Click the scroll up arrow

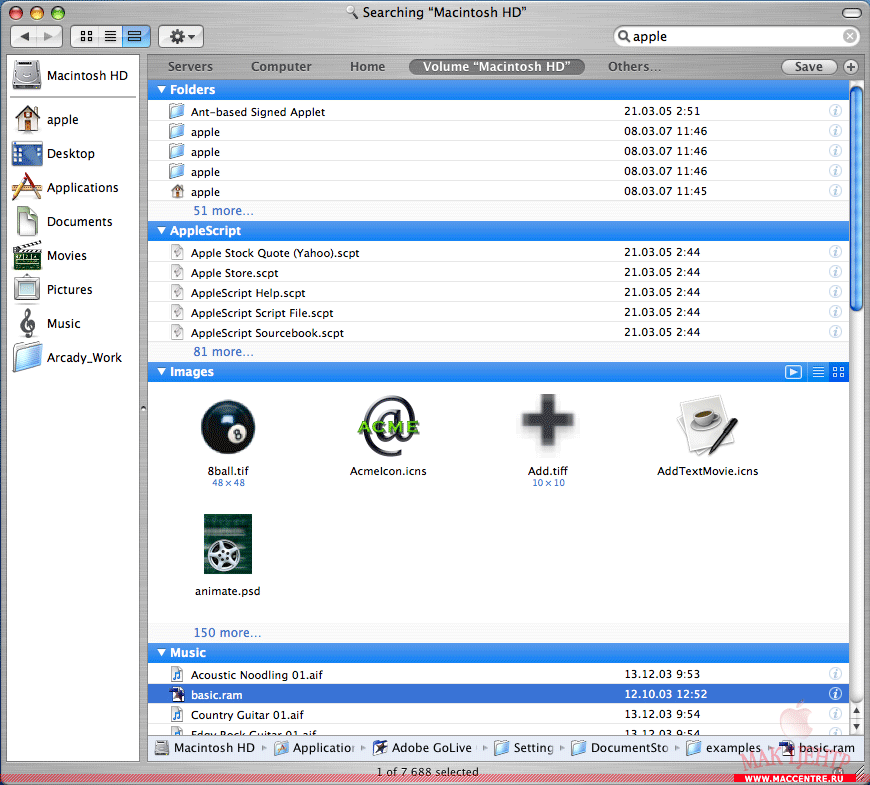[x=856, y=710]
